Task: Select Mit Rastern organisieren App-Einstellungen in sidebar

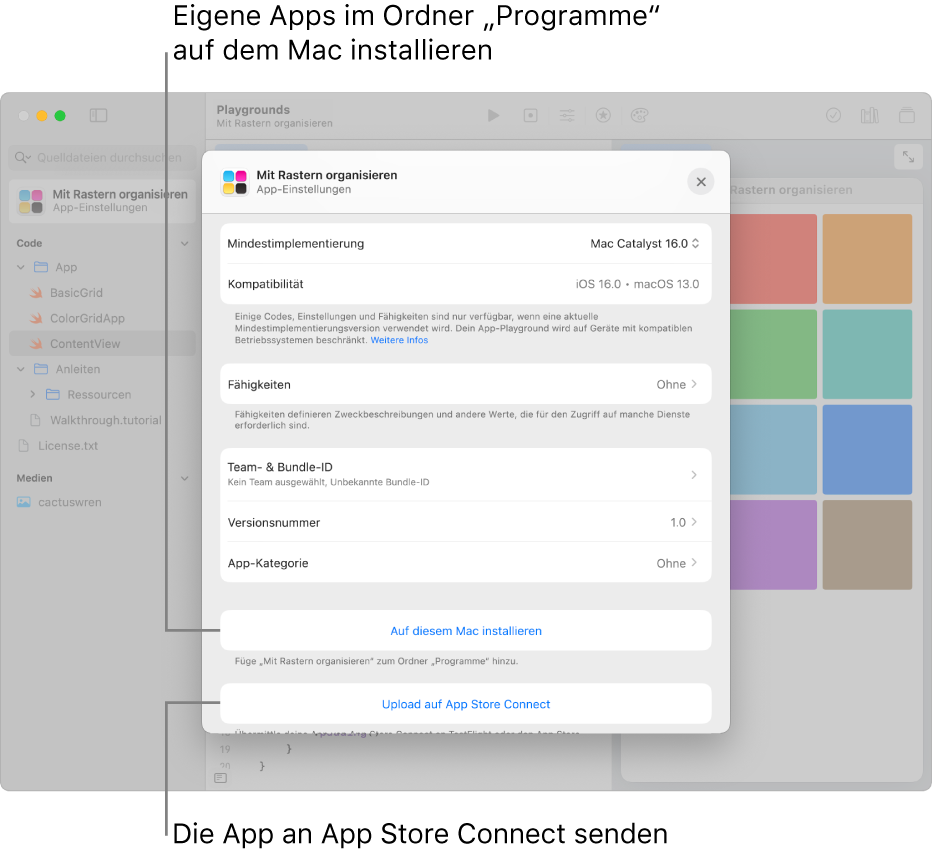Action: click(102, 201)
